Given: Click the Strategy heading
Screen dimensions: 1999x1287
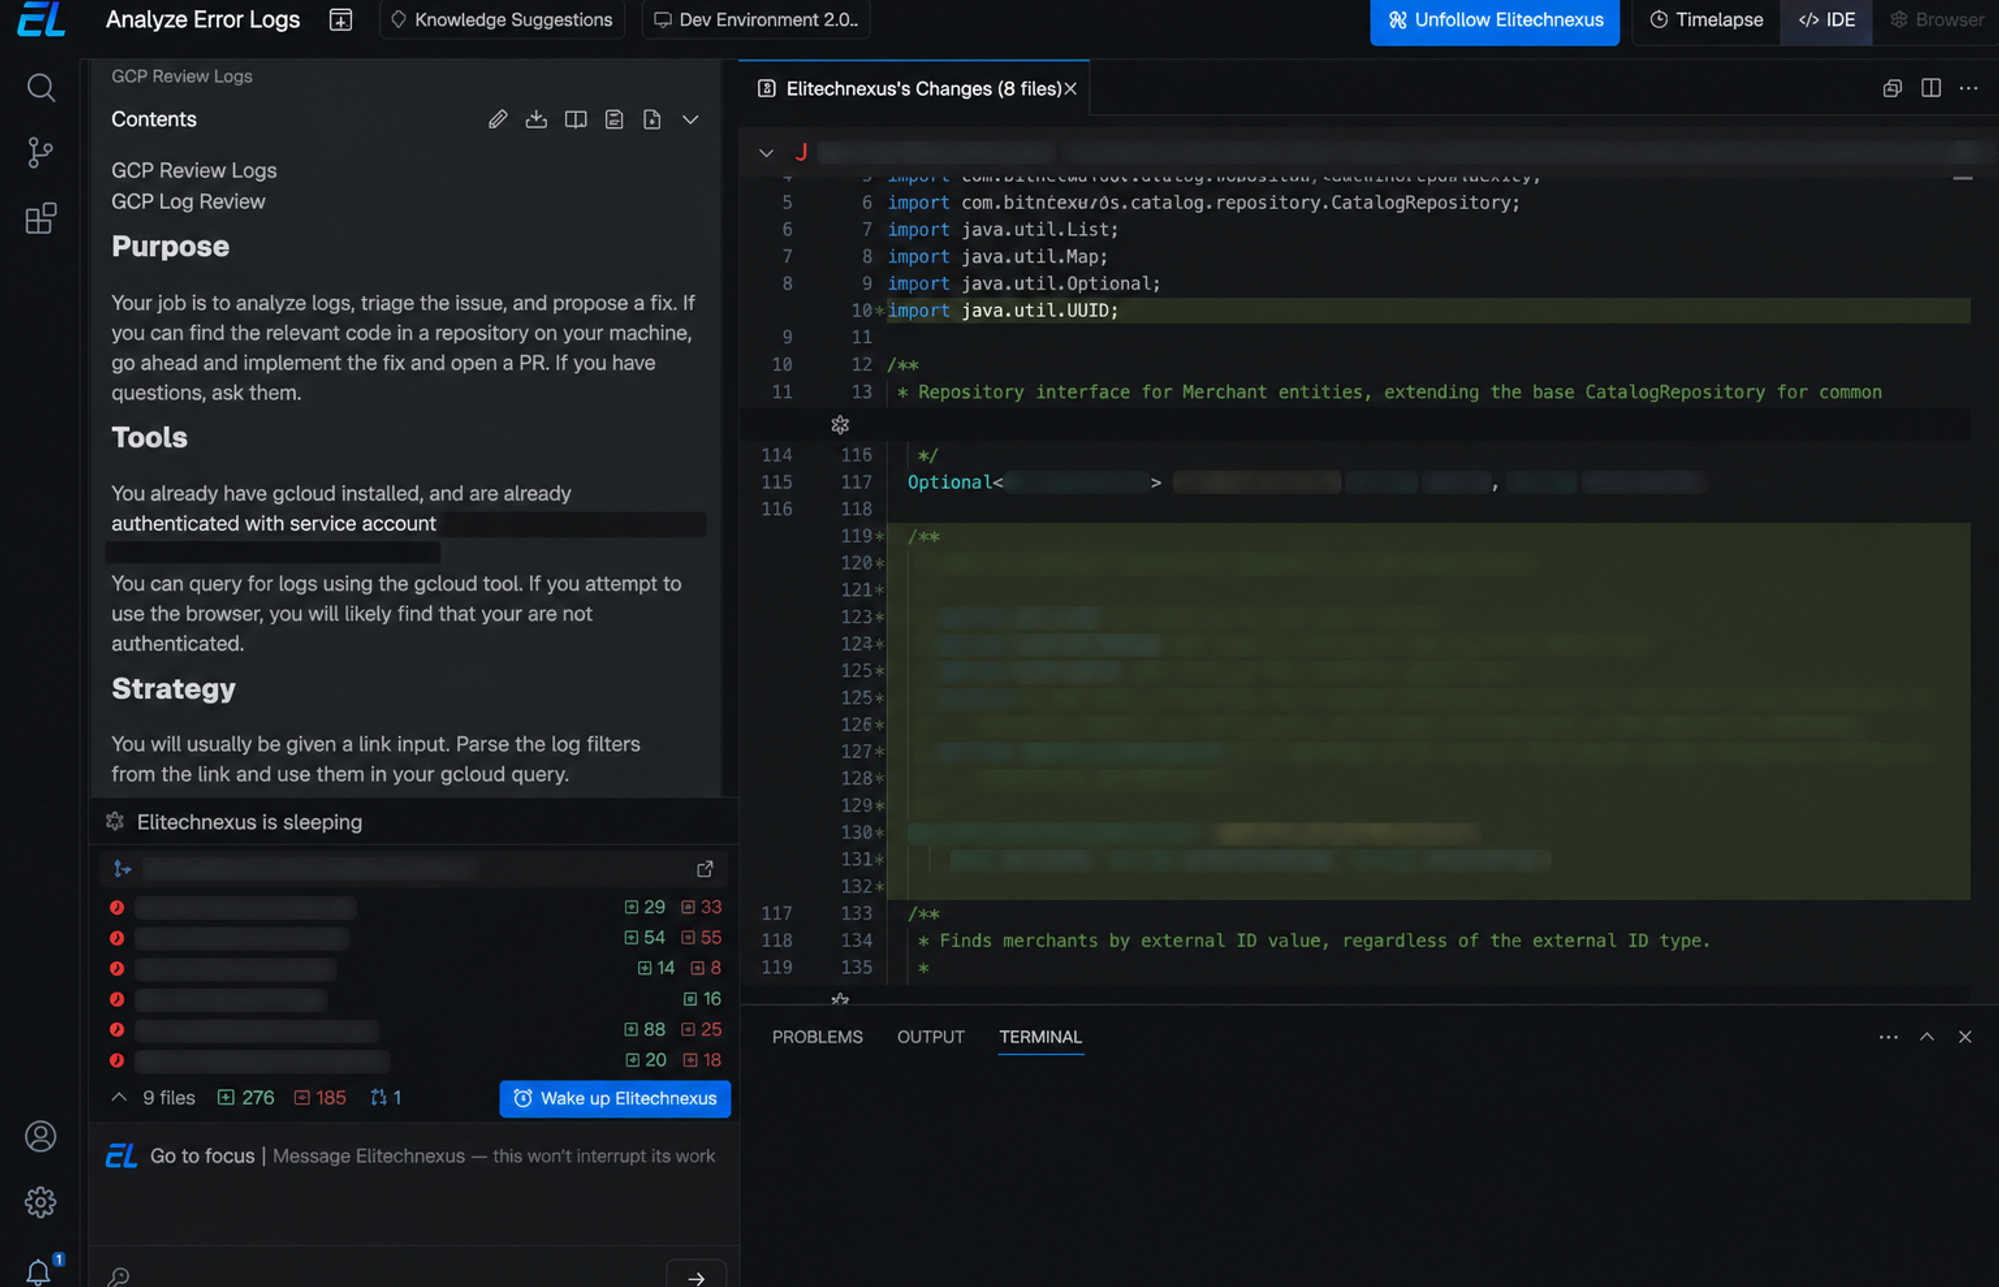Looking at the screenshot, I should 173,689.
